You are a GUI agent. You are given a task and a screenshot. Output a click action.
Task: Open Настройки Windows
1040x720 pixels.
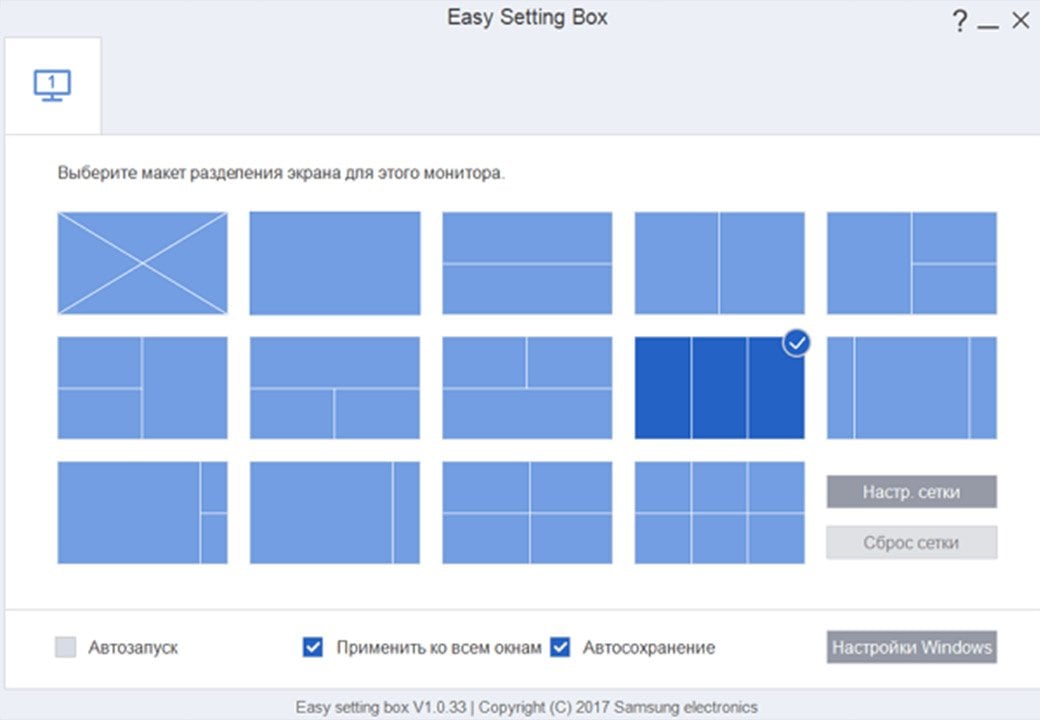tap(911, 647)
